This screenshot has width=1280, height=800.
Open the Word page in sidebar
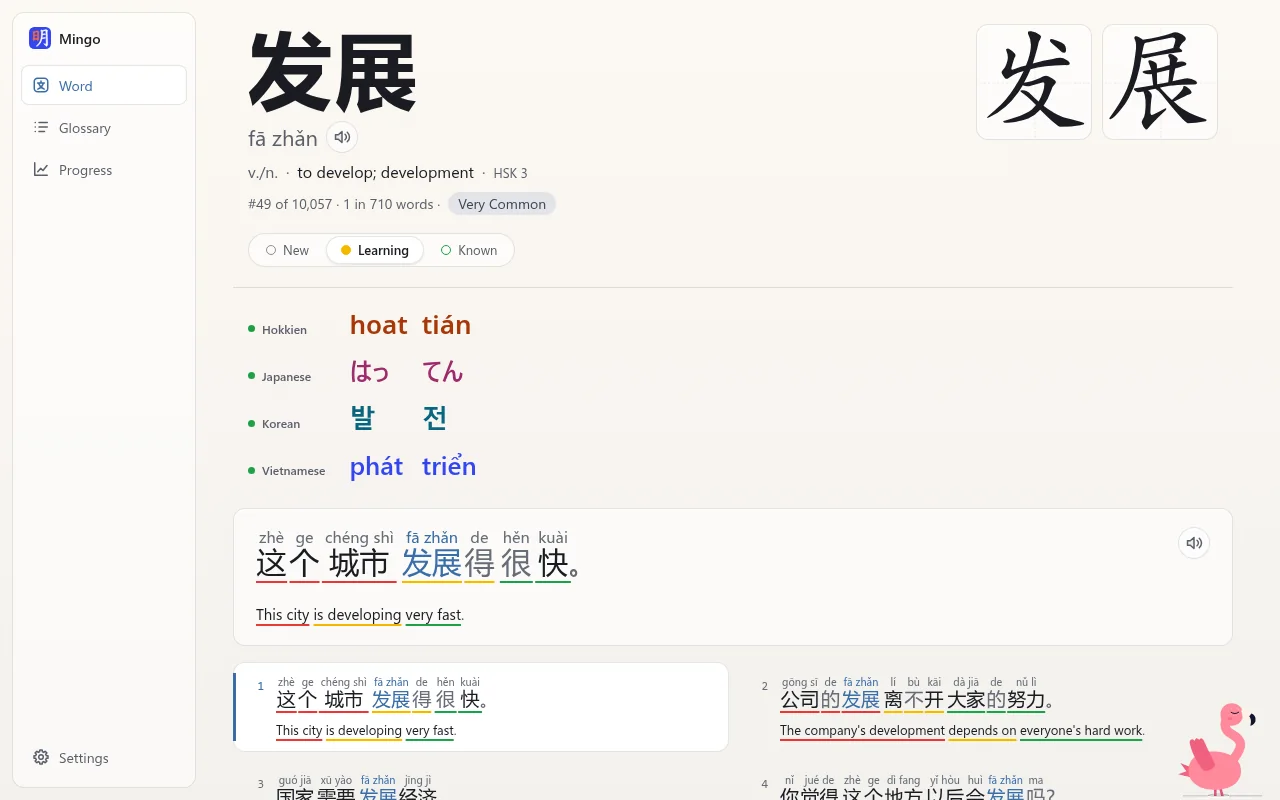point(104,85)
